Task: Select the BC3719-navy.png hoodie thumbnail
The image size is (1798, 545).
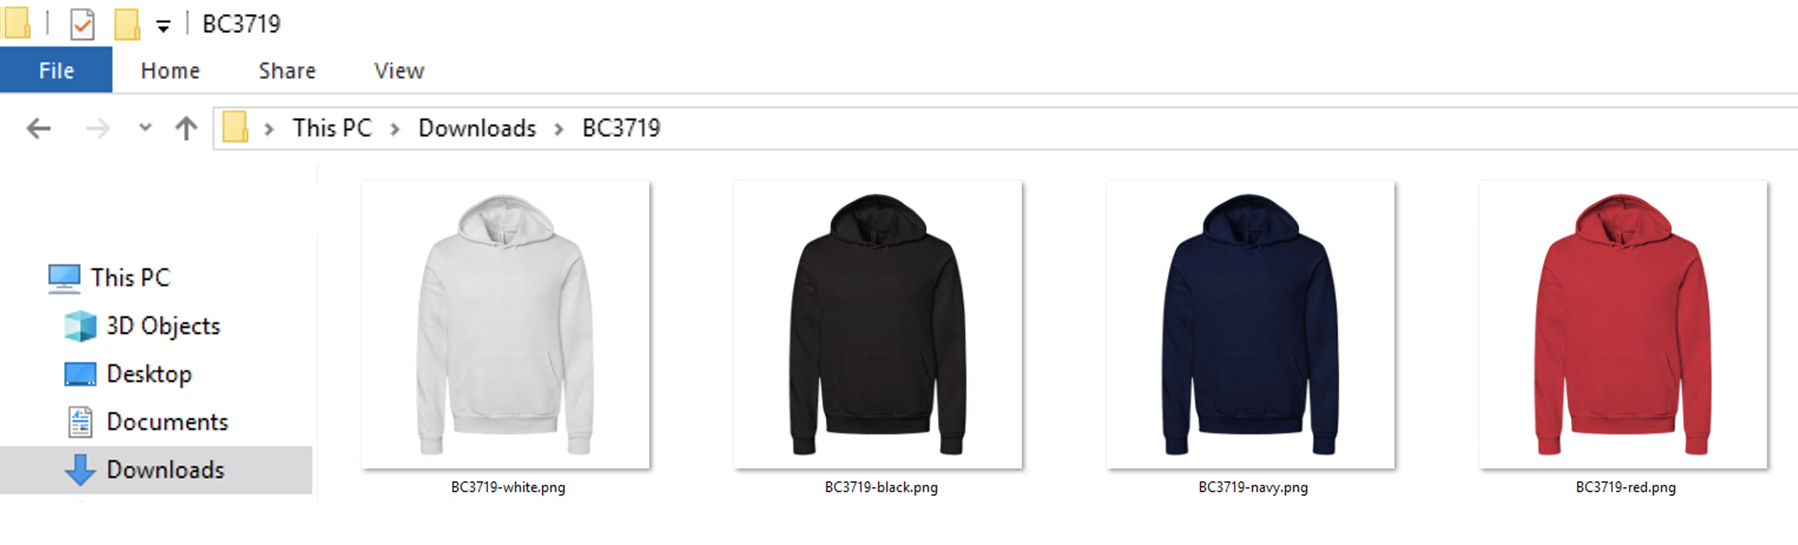Action: (1250, 325)
